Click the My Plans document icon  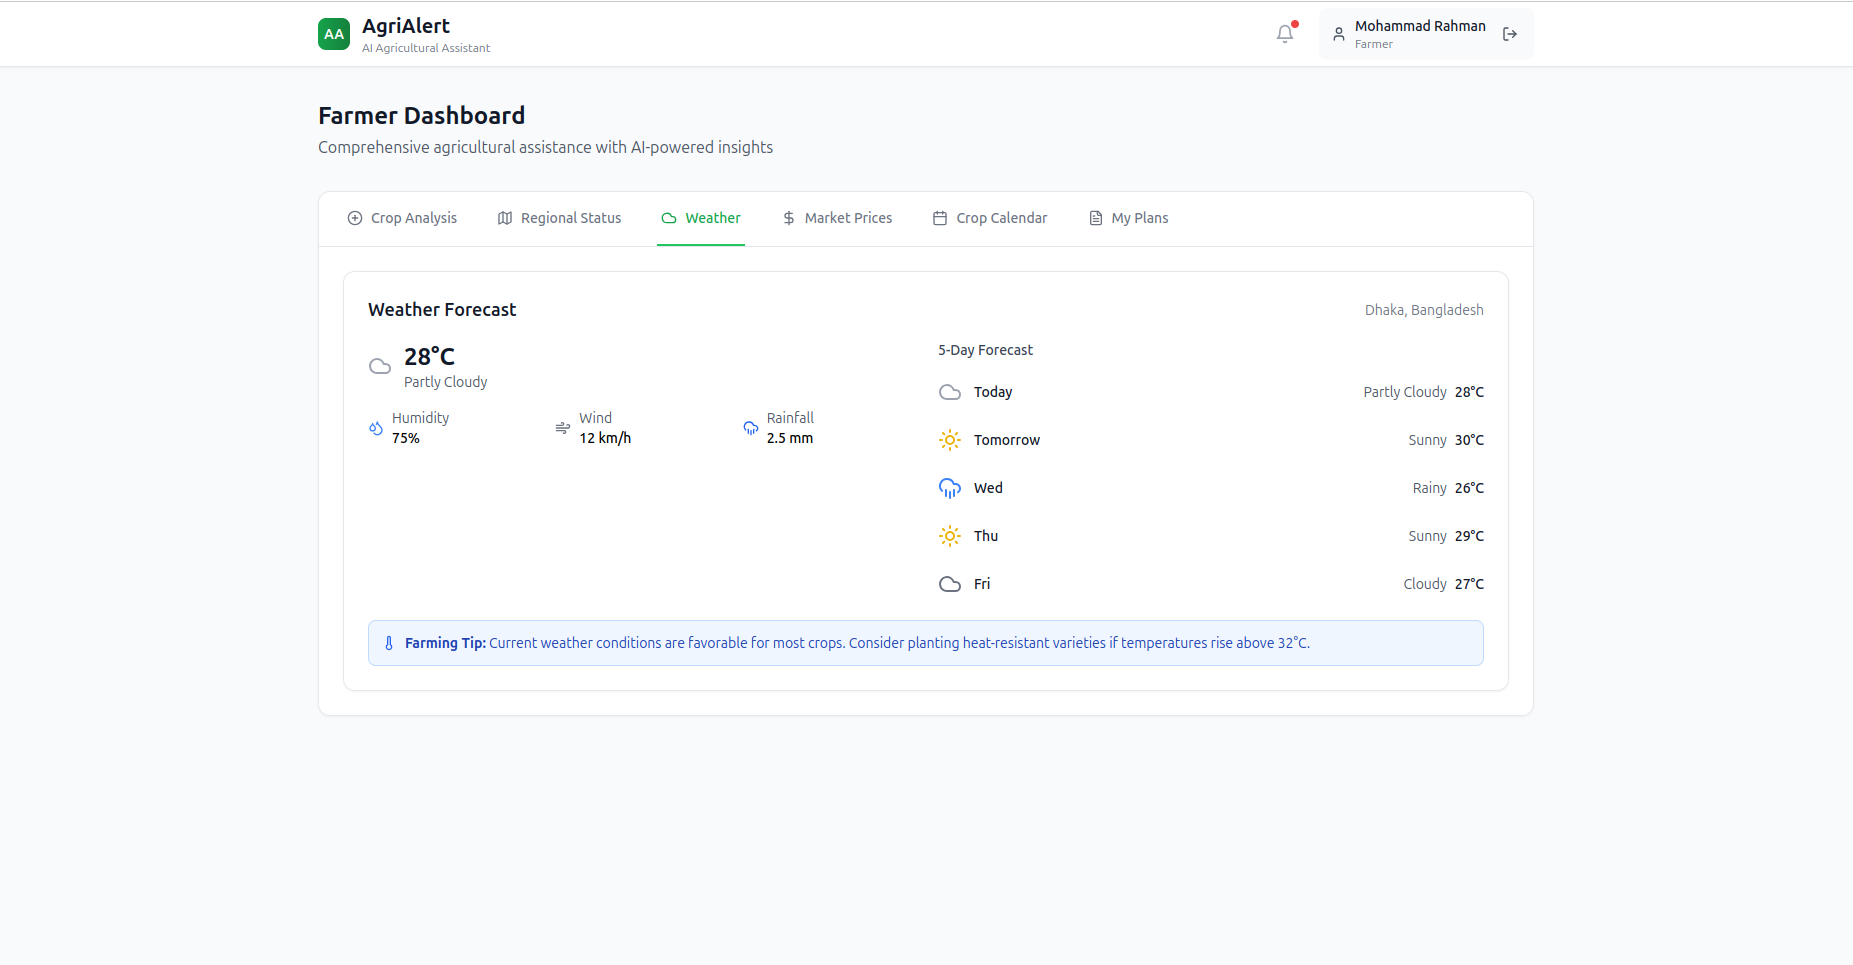tap(1096, 218)
